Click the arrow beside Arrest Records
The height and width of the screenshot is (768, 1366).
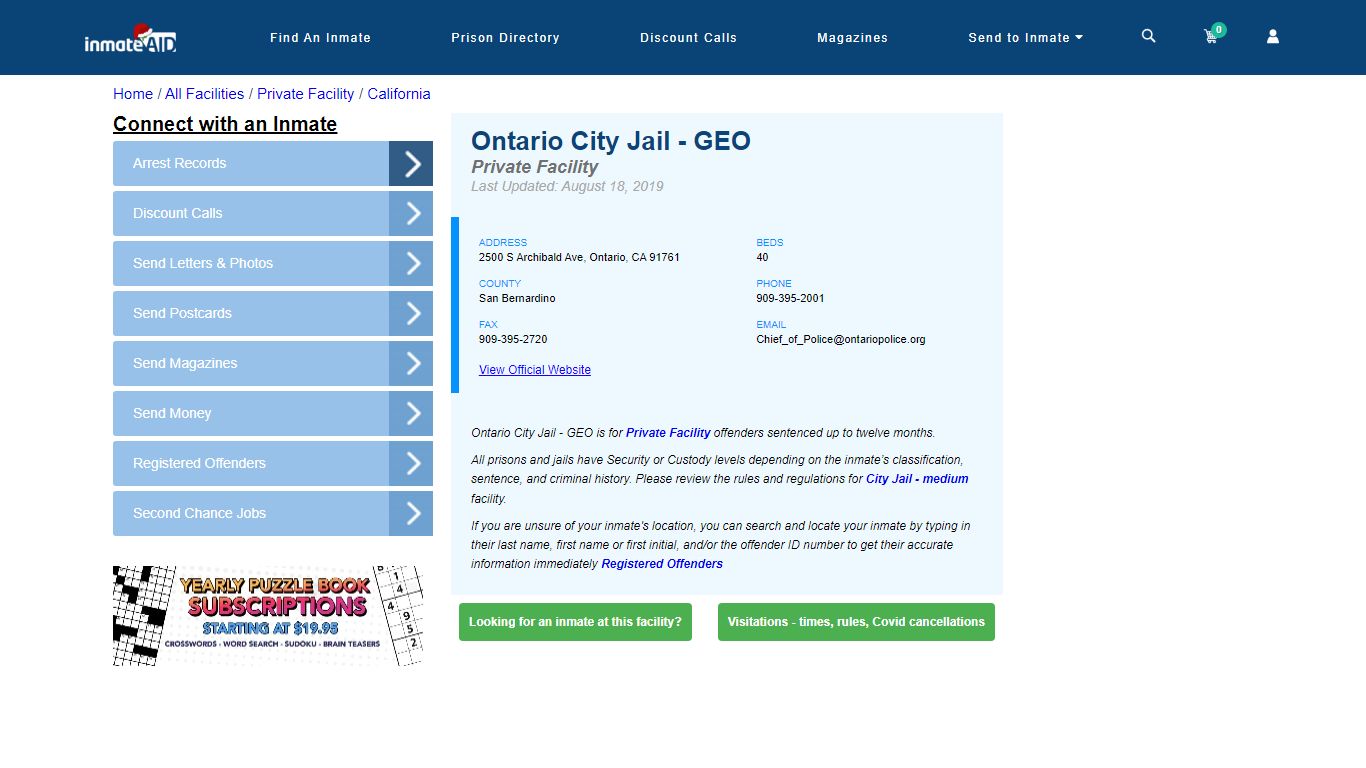point(411,163)
